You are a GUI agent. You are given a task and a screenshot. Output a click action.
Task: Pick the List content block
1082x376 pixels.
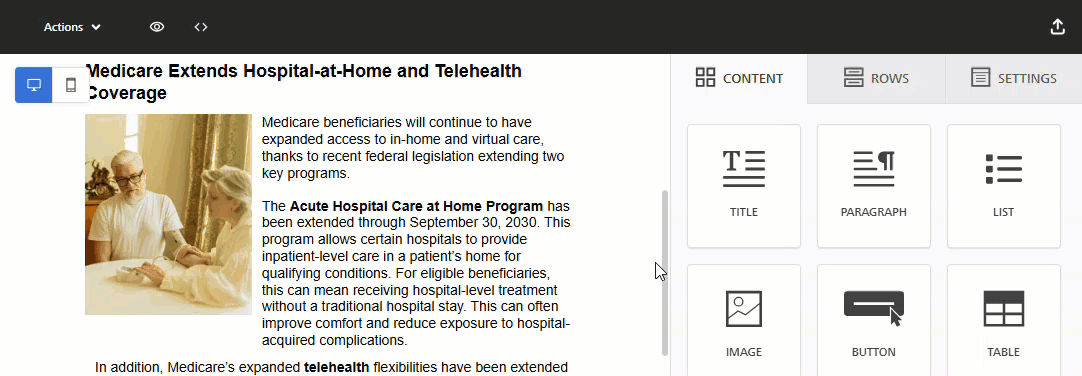[x=1003, y=186]
